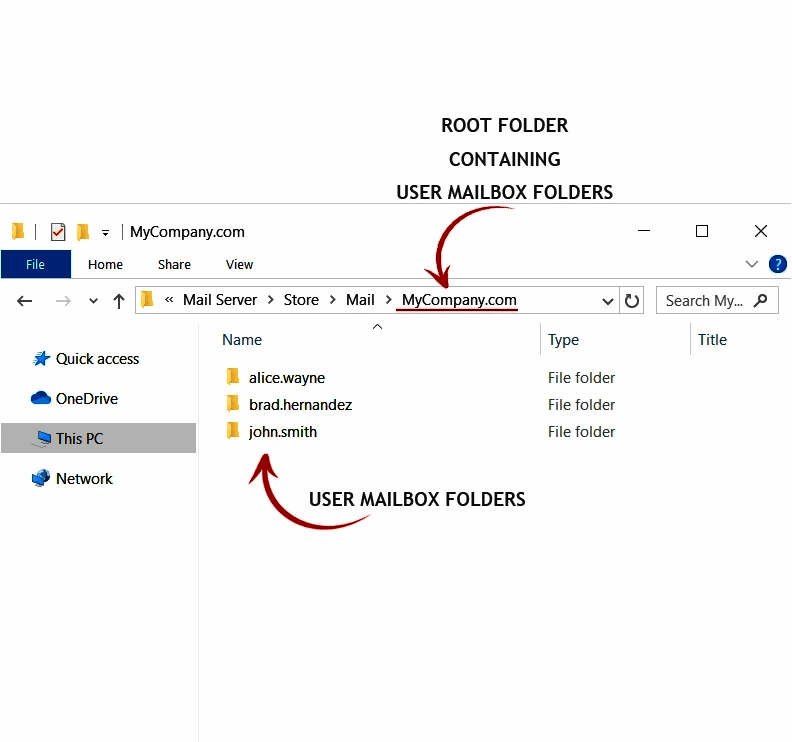Go back using the left arrow
Image resolution: width=792 pixels, height=742 pixels.
point(25,301)
